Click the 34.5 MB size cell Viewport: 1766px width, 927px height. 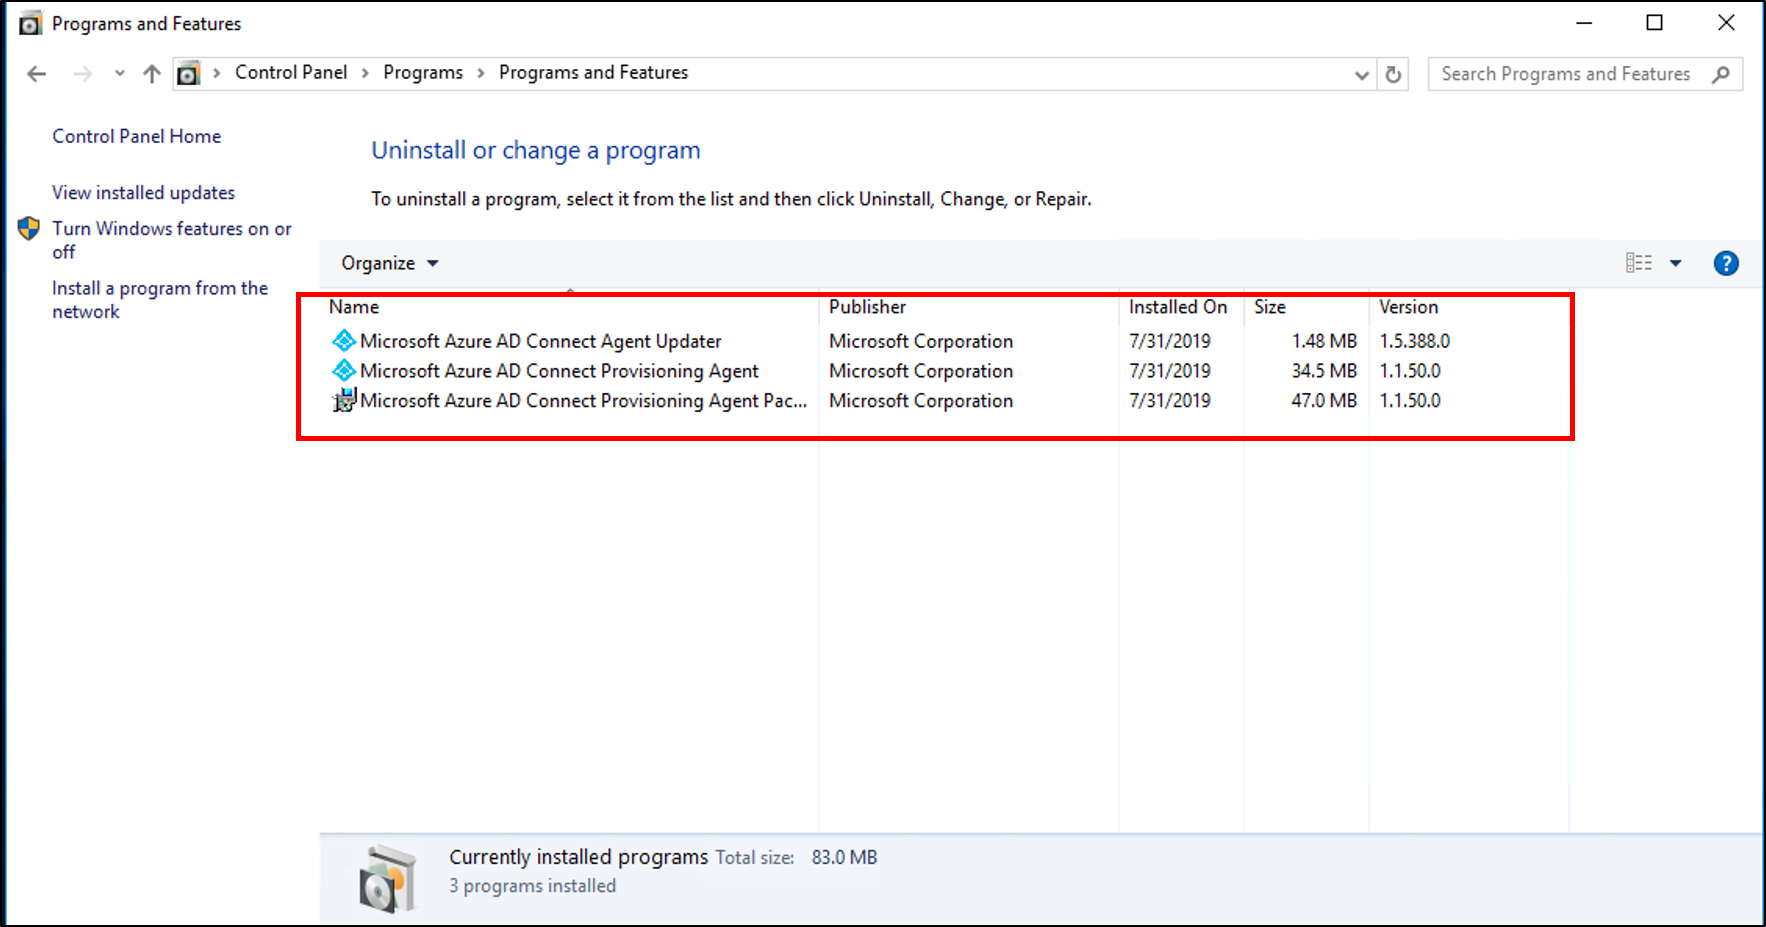point(1324,371)
